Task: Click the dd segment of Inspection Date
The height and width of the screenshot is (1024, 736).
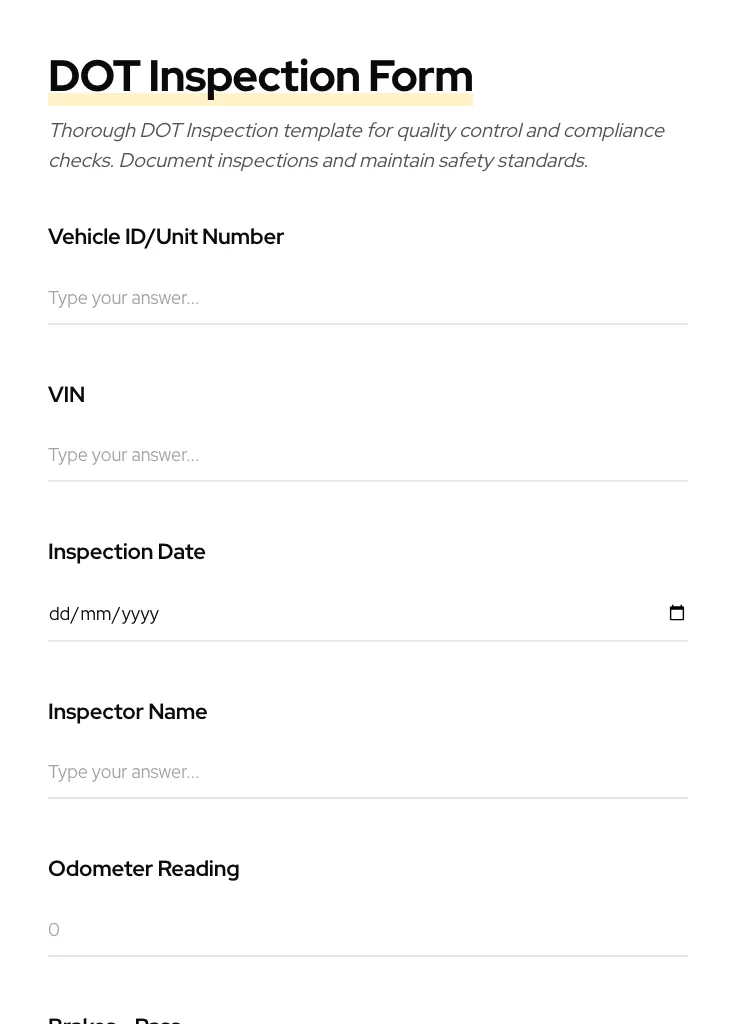Action: (x=60, y=614)
